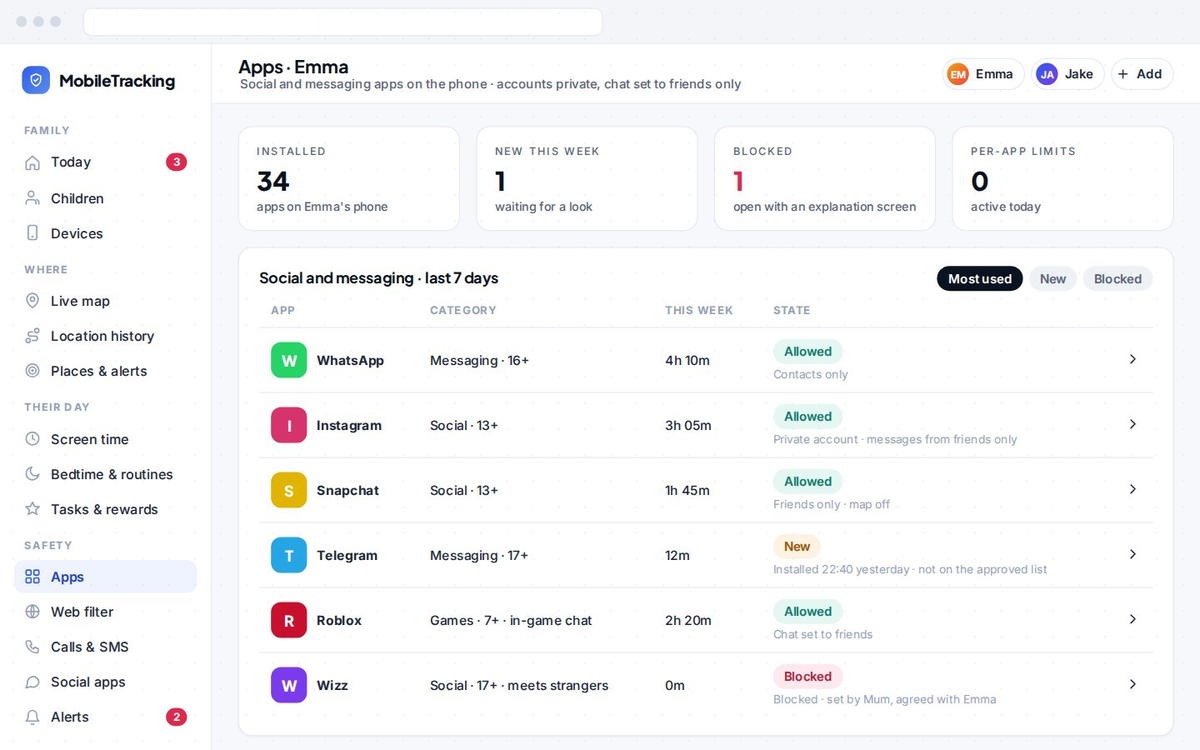Click the Web filter globe icon
Screen dimensions: 1200x750
click(x=32, y=612)
